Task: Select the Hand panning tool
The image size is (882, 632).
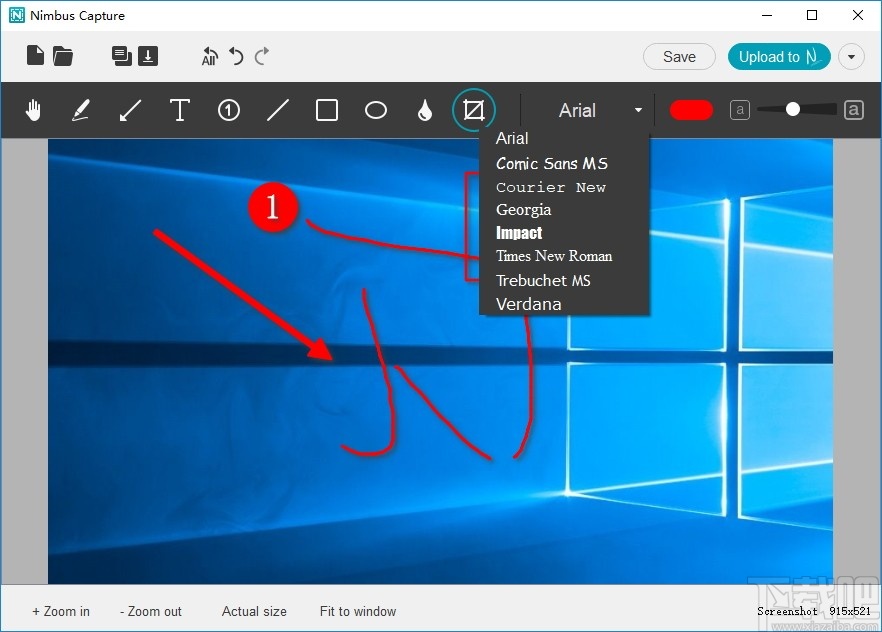Action: pyautogui.click(x=33, y=110)
